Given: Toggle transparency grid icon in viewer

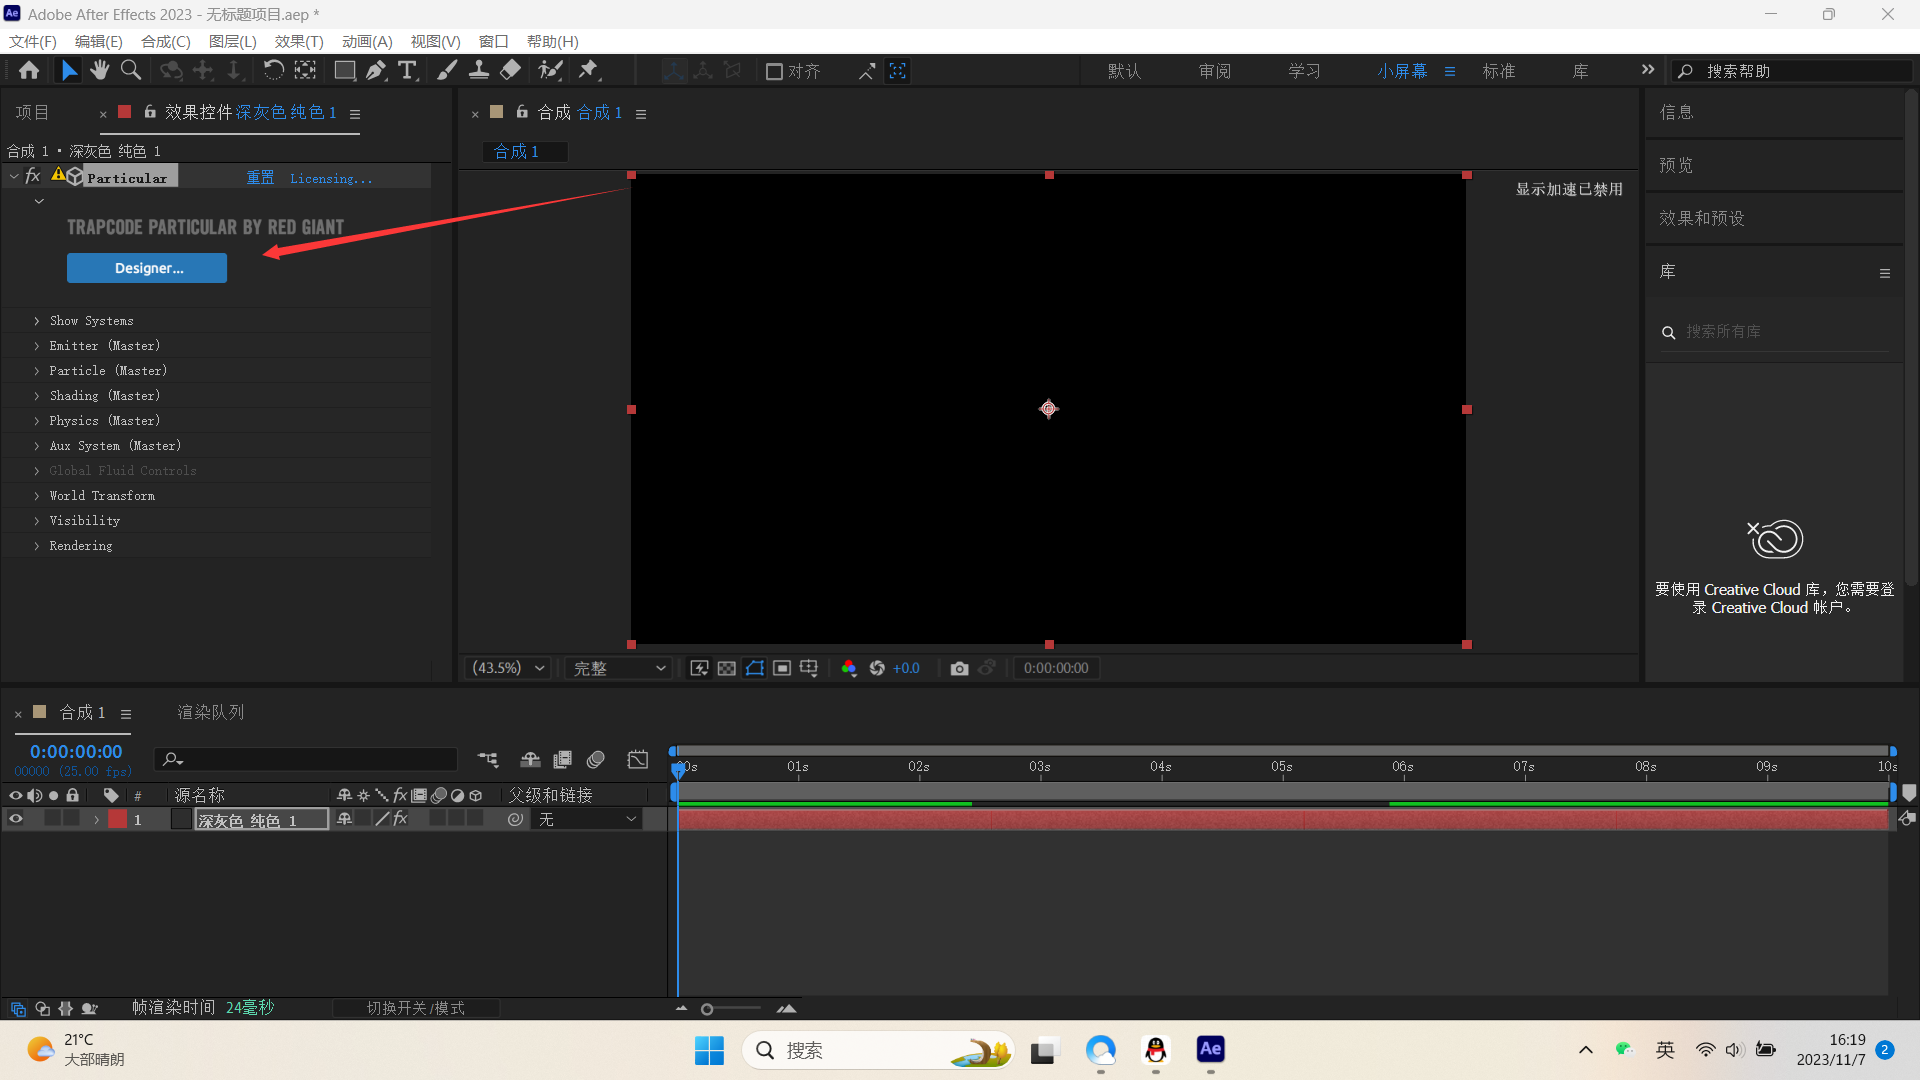Looking at the screenshot, I should click(x=727, y=668).
